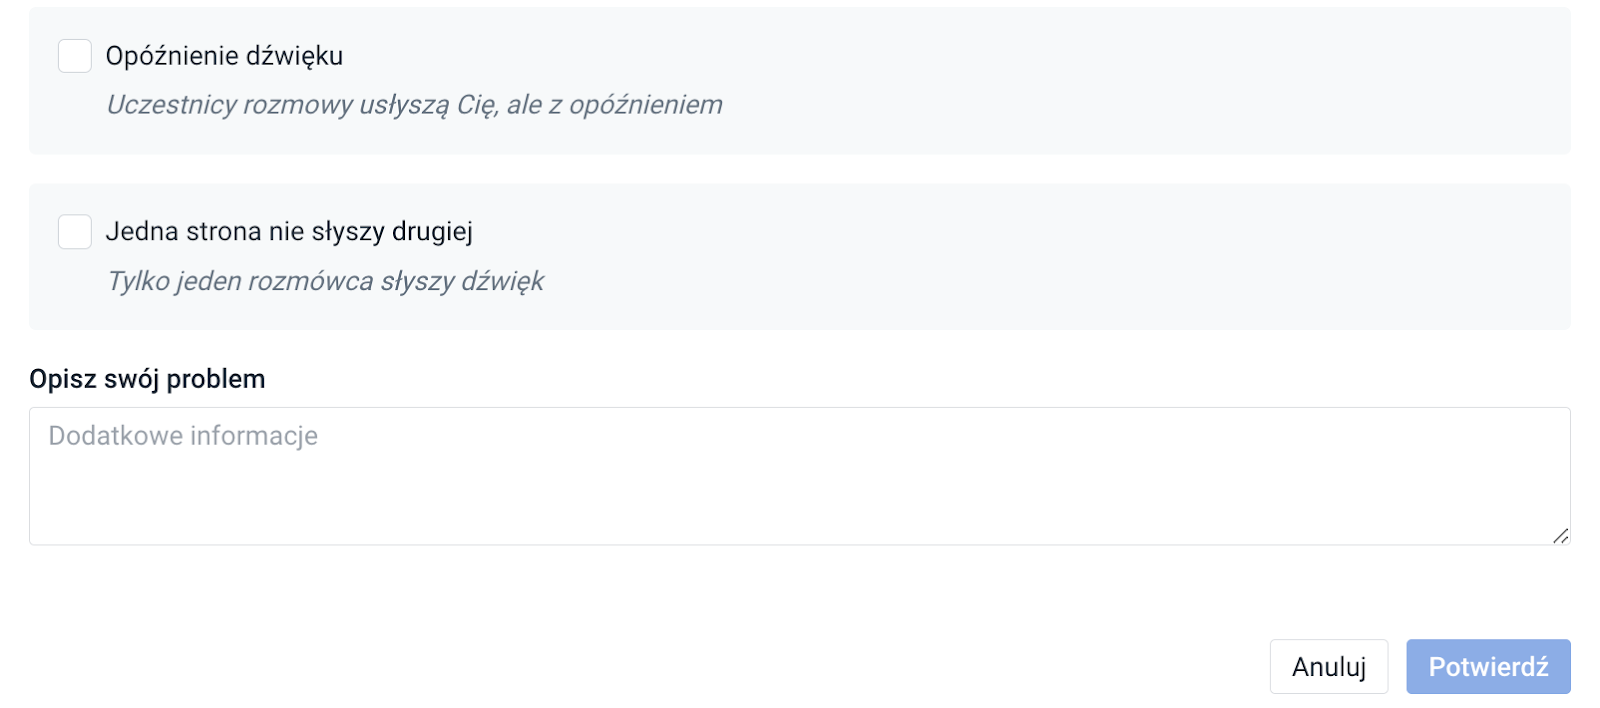Confirm the report with Potwierdź
This screenshot has width=1600, height=708.
point(1489,666)
